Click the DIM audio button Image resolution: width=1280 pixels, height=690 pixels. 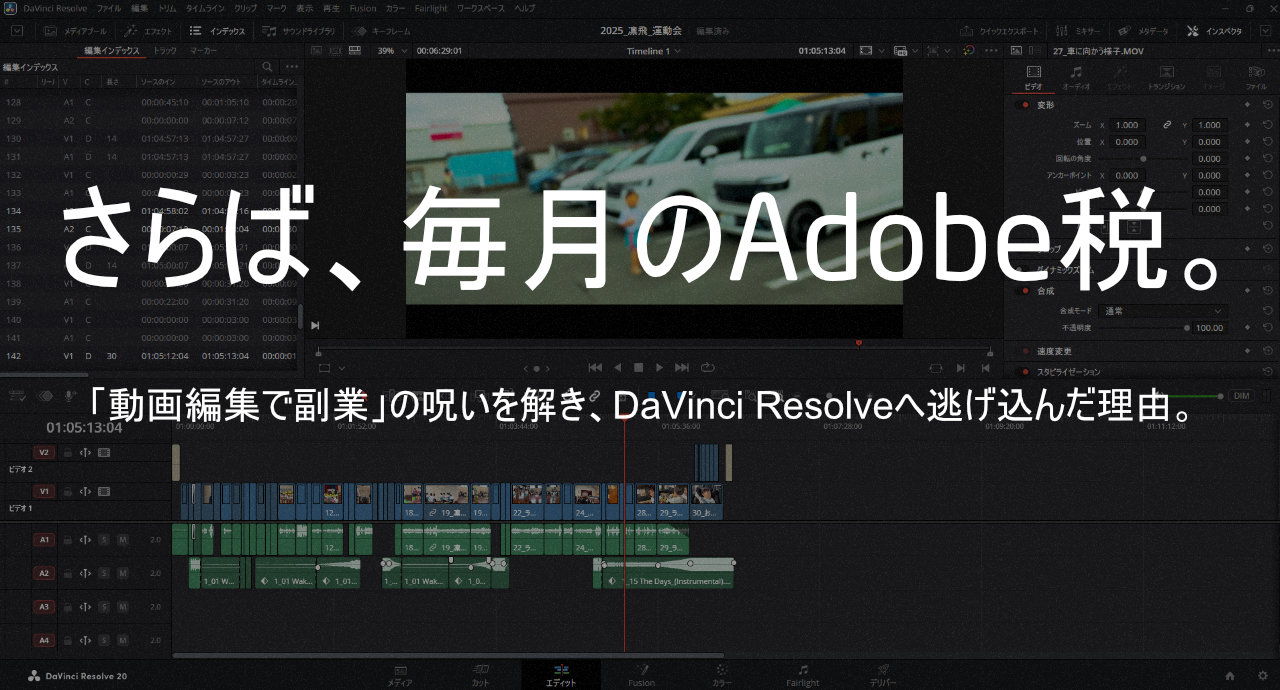[1241, 396]
